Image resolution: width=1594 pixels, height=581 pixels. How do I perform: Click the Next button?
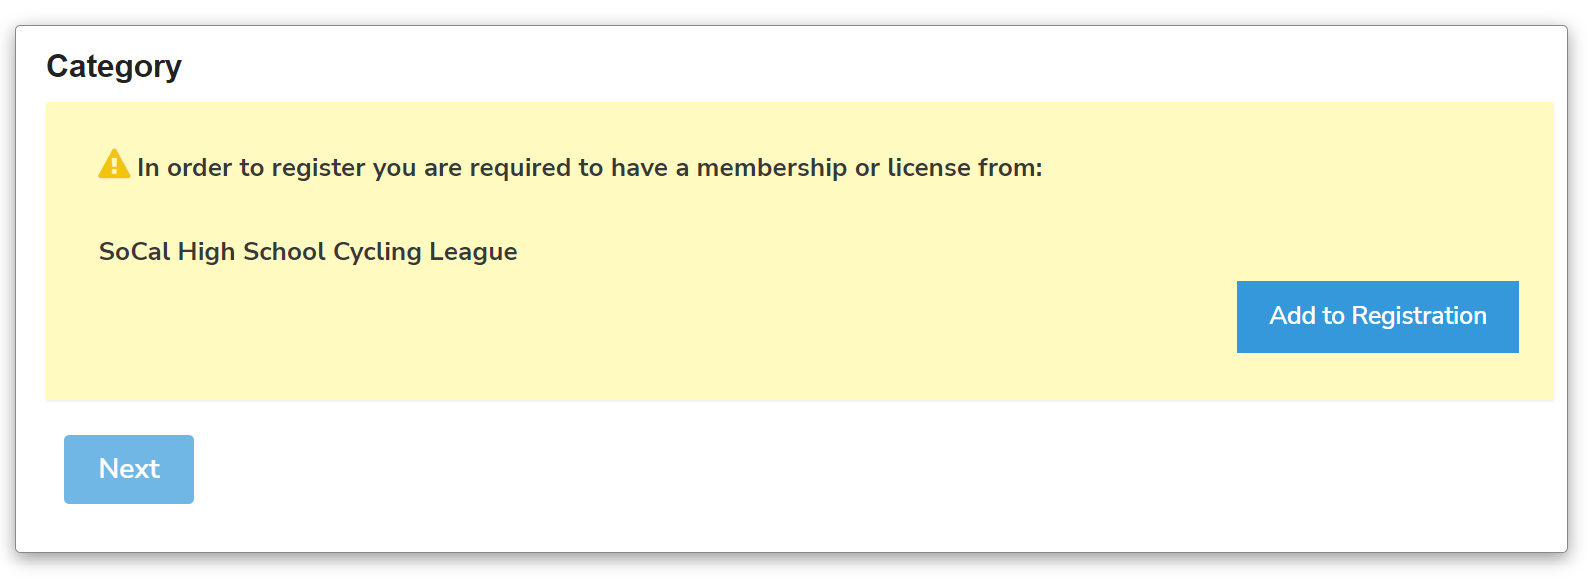129,469
